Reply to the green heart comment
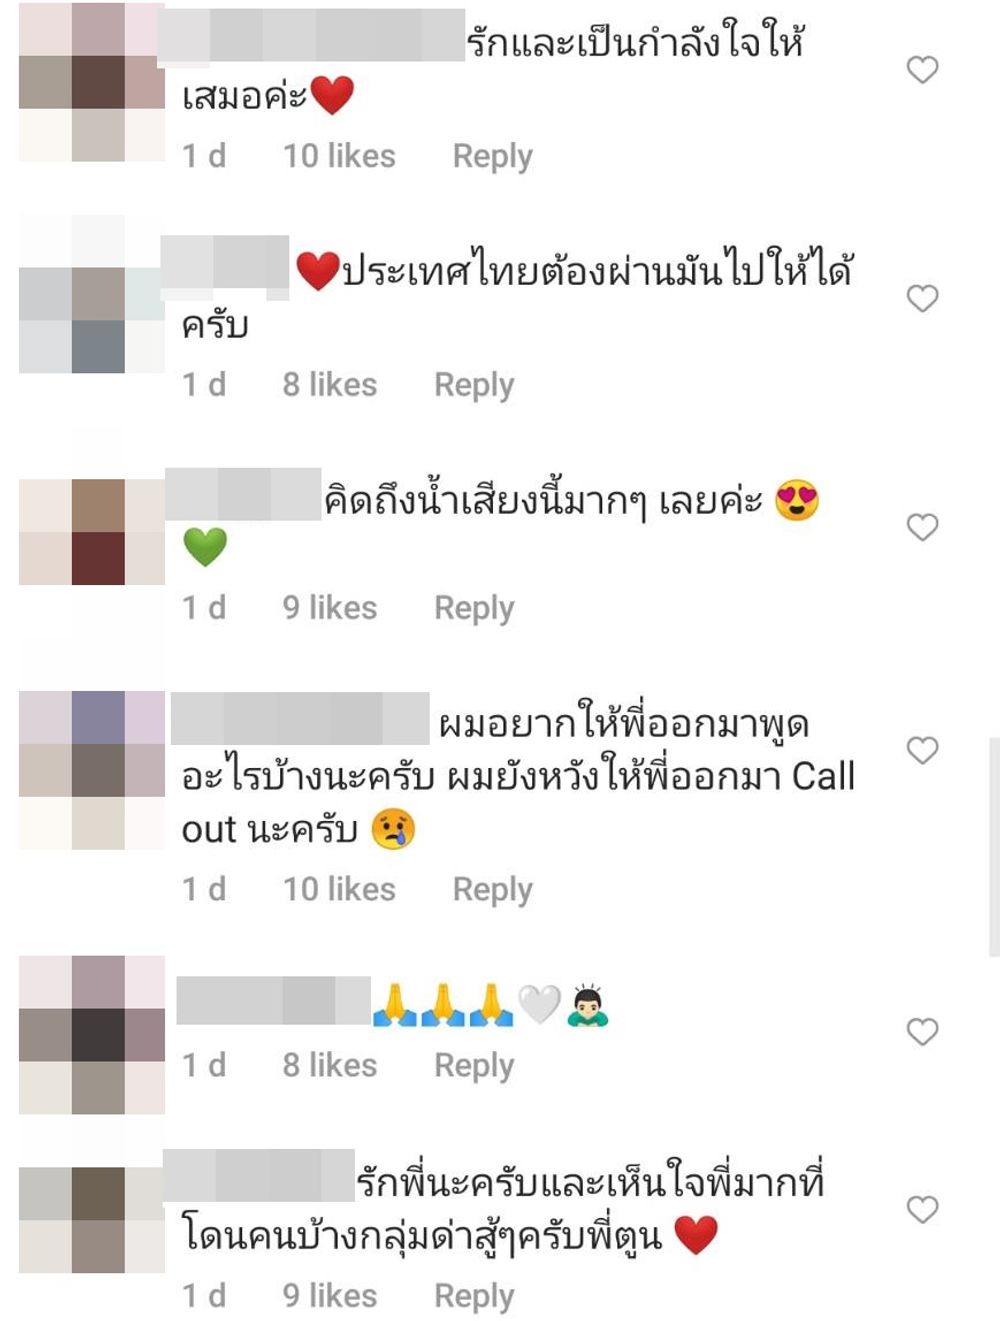The width and height of the screenshot is (1000, 1321). tap(474, 608)
